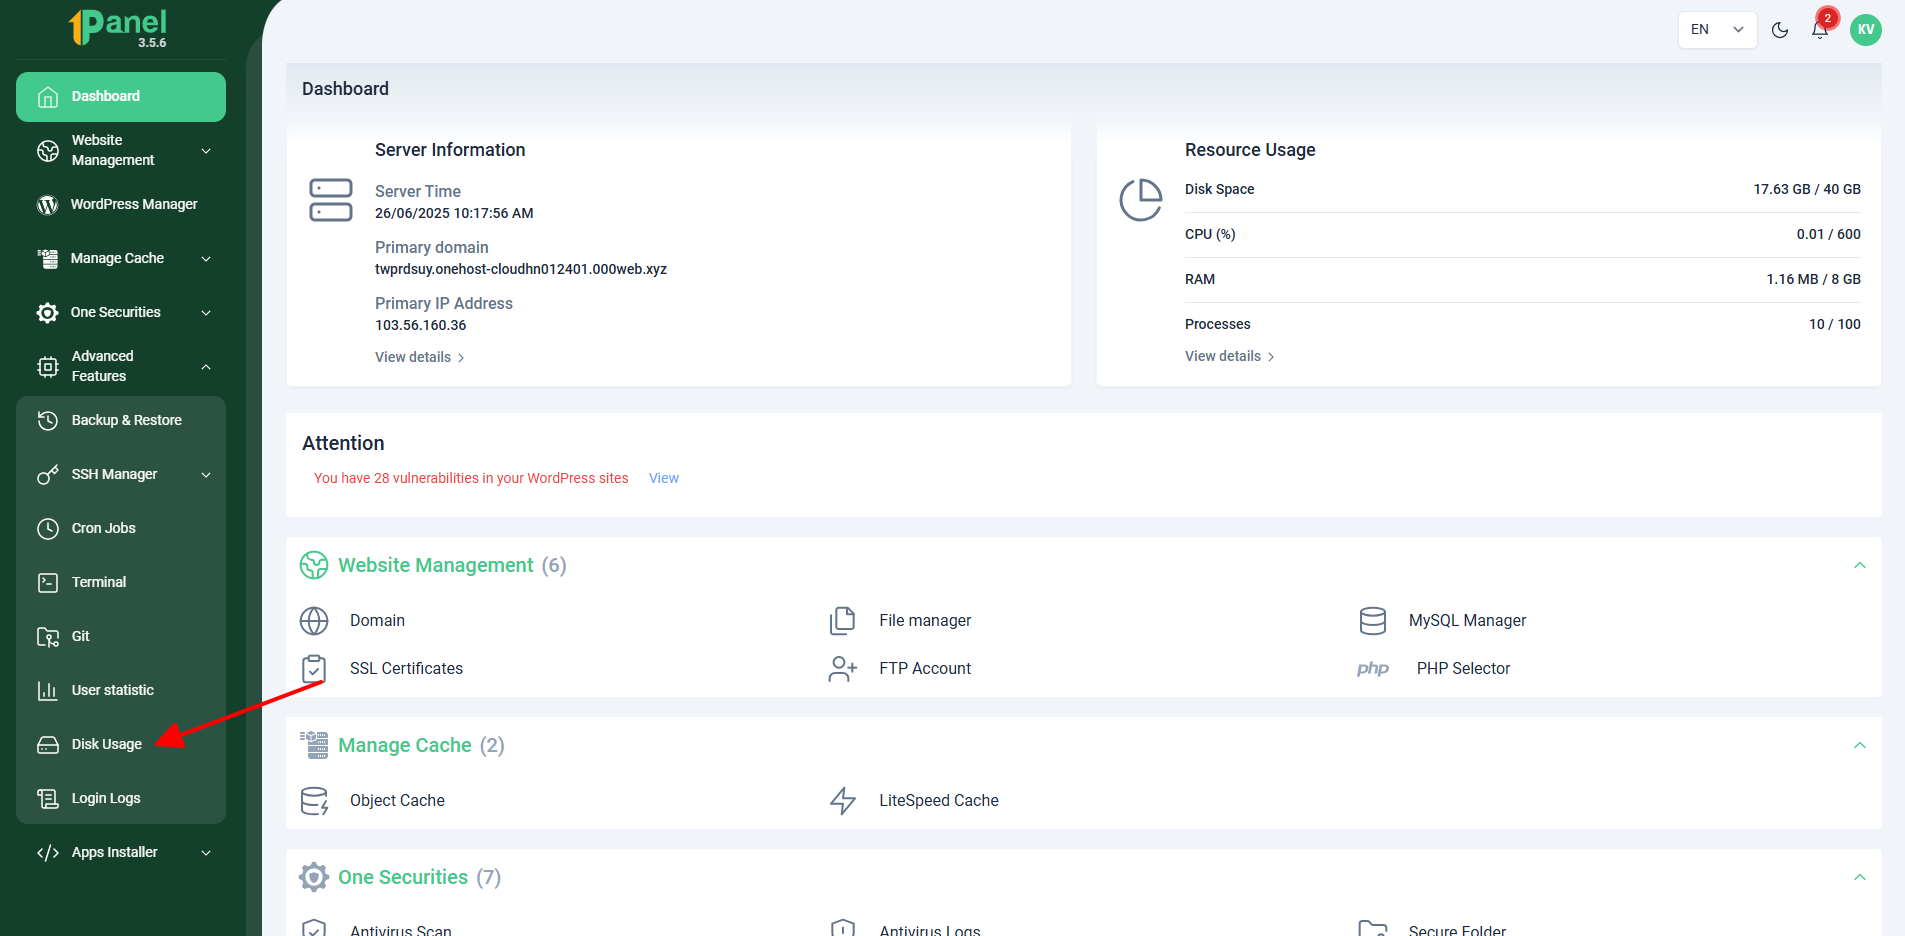Collapse the Website Management (6) section
1905x936 pixels.
[1860, 566]
